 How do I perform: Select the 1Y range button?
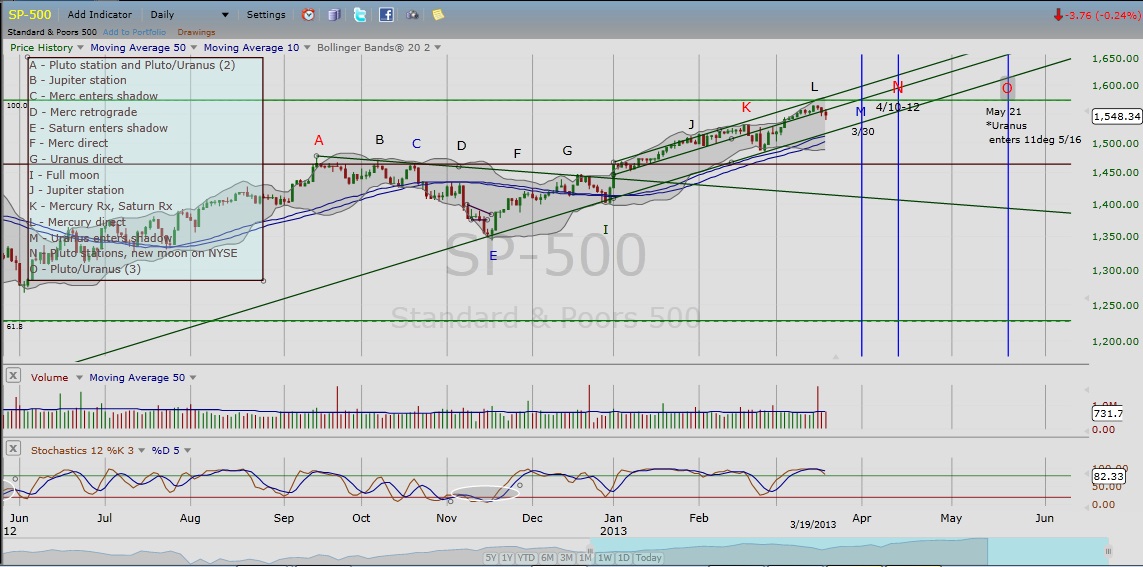click(x=508, y=558)
